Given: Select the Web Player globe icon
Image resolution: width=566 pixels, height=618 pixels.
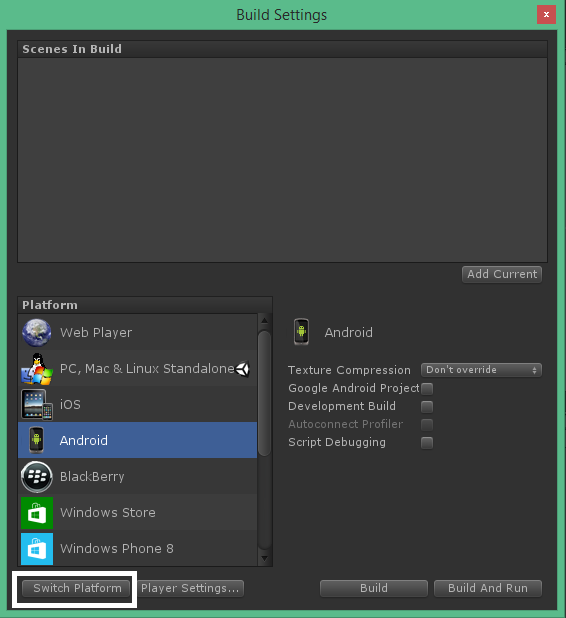Looking at the screenshot, I should pos(37,332).
